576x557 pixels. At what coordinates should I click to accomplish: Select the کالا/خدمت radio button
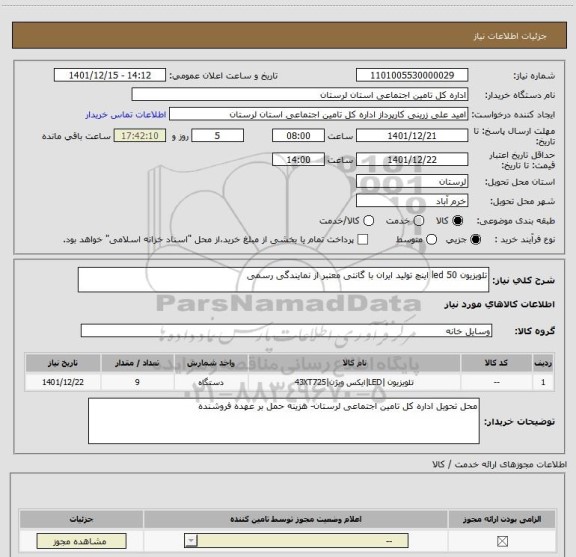[368, 221]
